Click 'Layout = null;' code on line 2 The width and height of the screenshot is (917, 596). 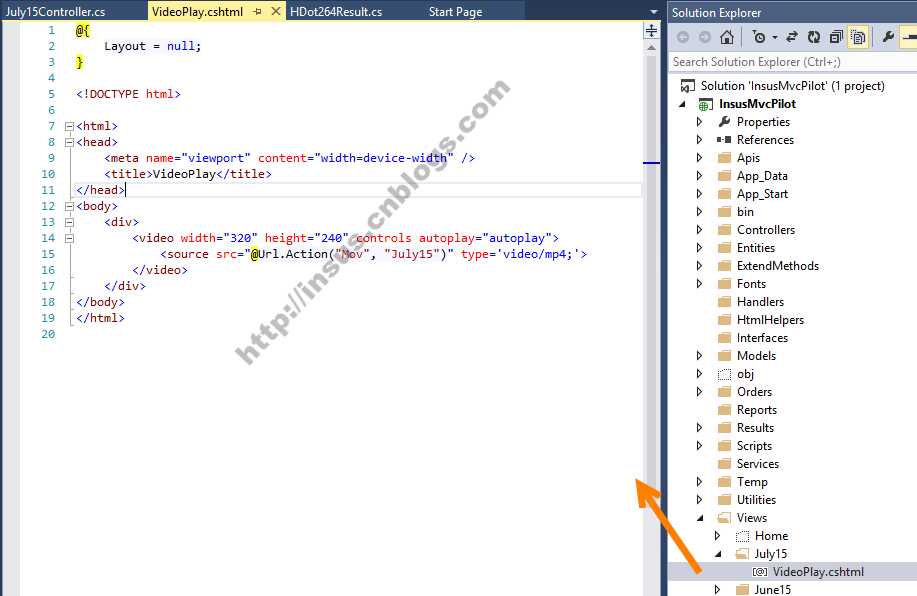point(153,46)
